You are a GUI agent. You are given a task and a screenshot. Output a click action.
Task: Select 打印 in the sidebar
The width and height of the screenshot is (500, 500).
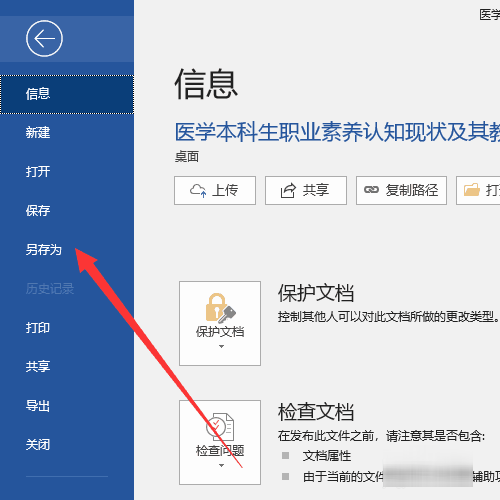click(x=67, y=328)
